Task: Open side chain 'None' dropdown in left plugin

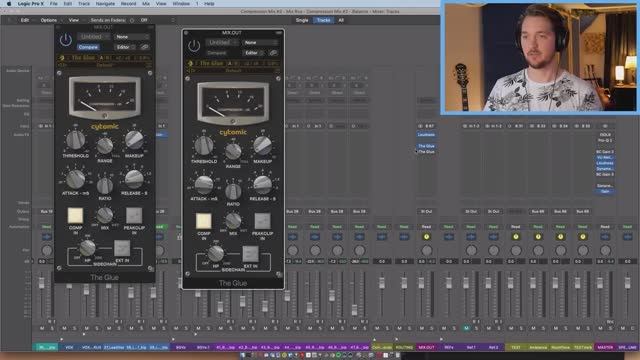Action: click(132, 37)
